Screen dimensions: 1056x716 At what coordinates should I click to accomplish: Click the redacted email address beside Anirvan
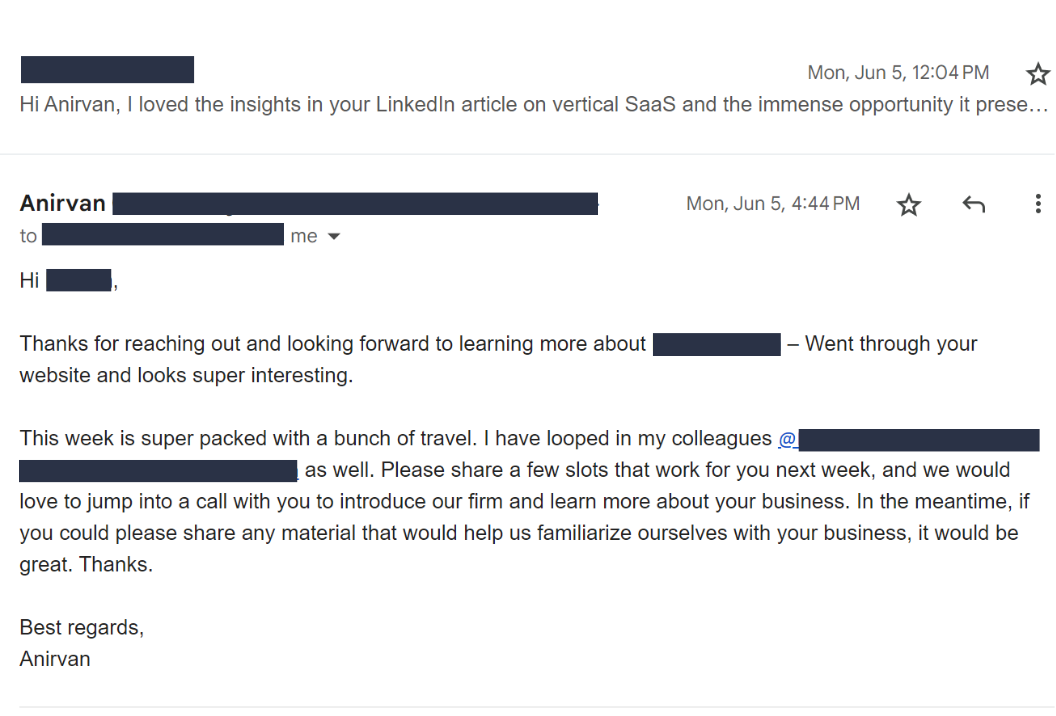(355, 205)
